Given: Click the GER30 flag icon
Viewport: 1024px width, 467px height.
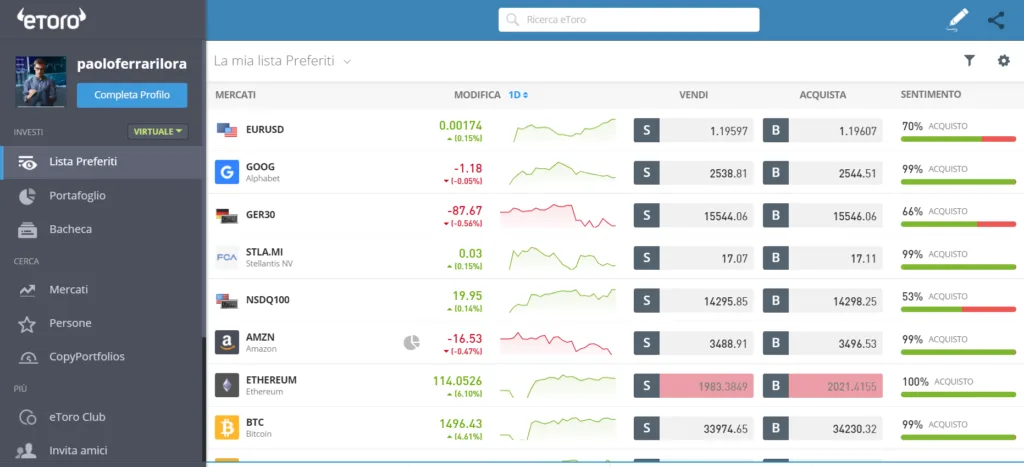Looking at the screenshot, I should point(227,215).
